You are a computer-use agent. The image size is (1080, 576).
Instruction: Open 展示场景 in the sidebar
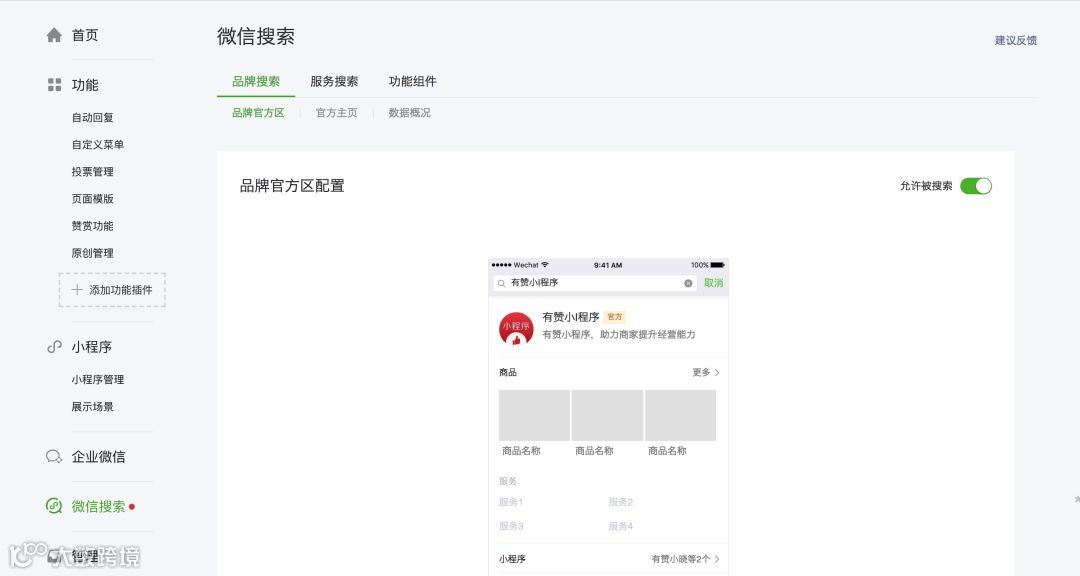click(92, 407)
